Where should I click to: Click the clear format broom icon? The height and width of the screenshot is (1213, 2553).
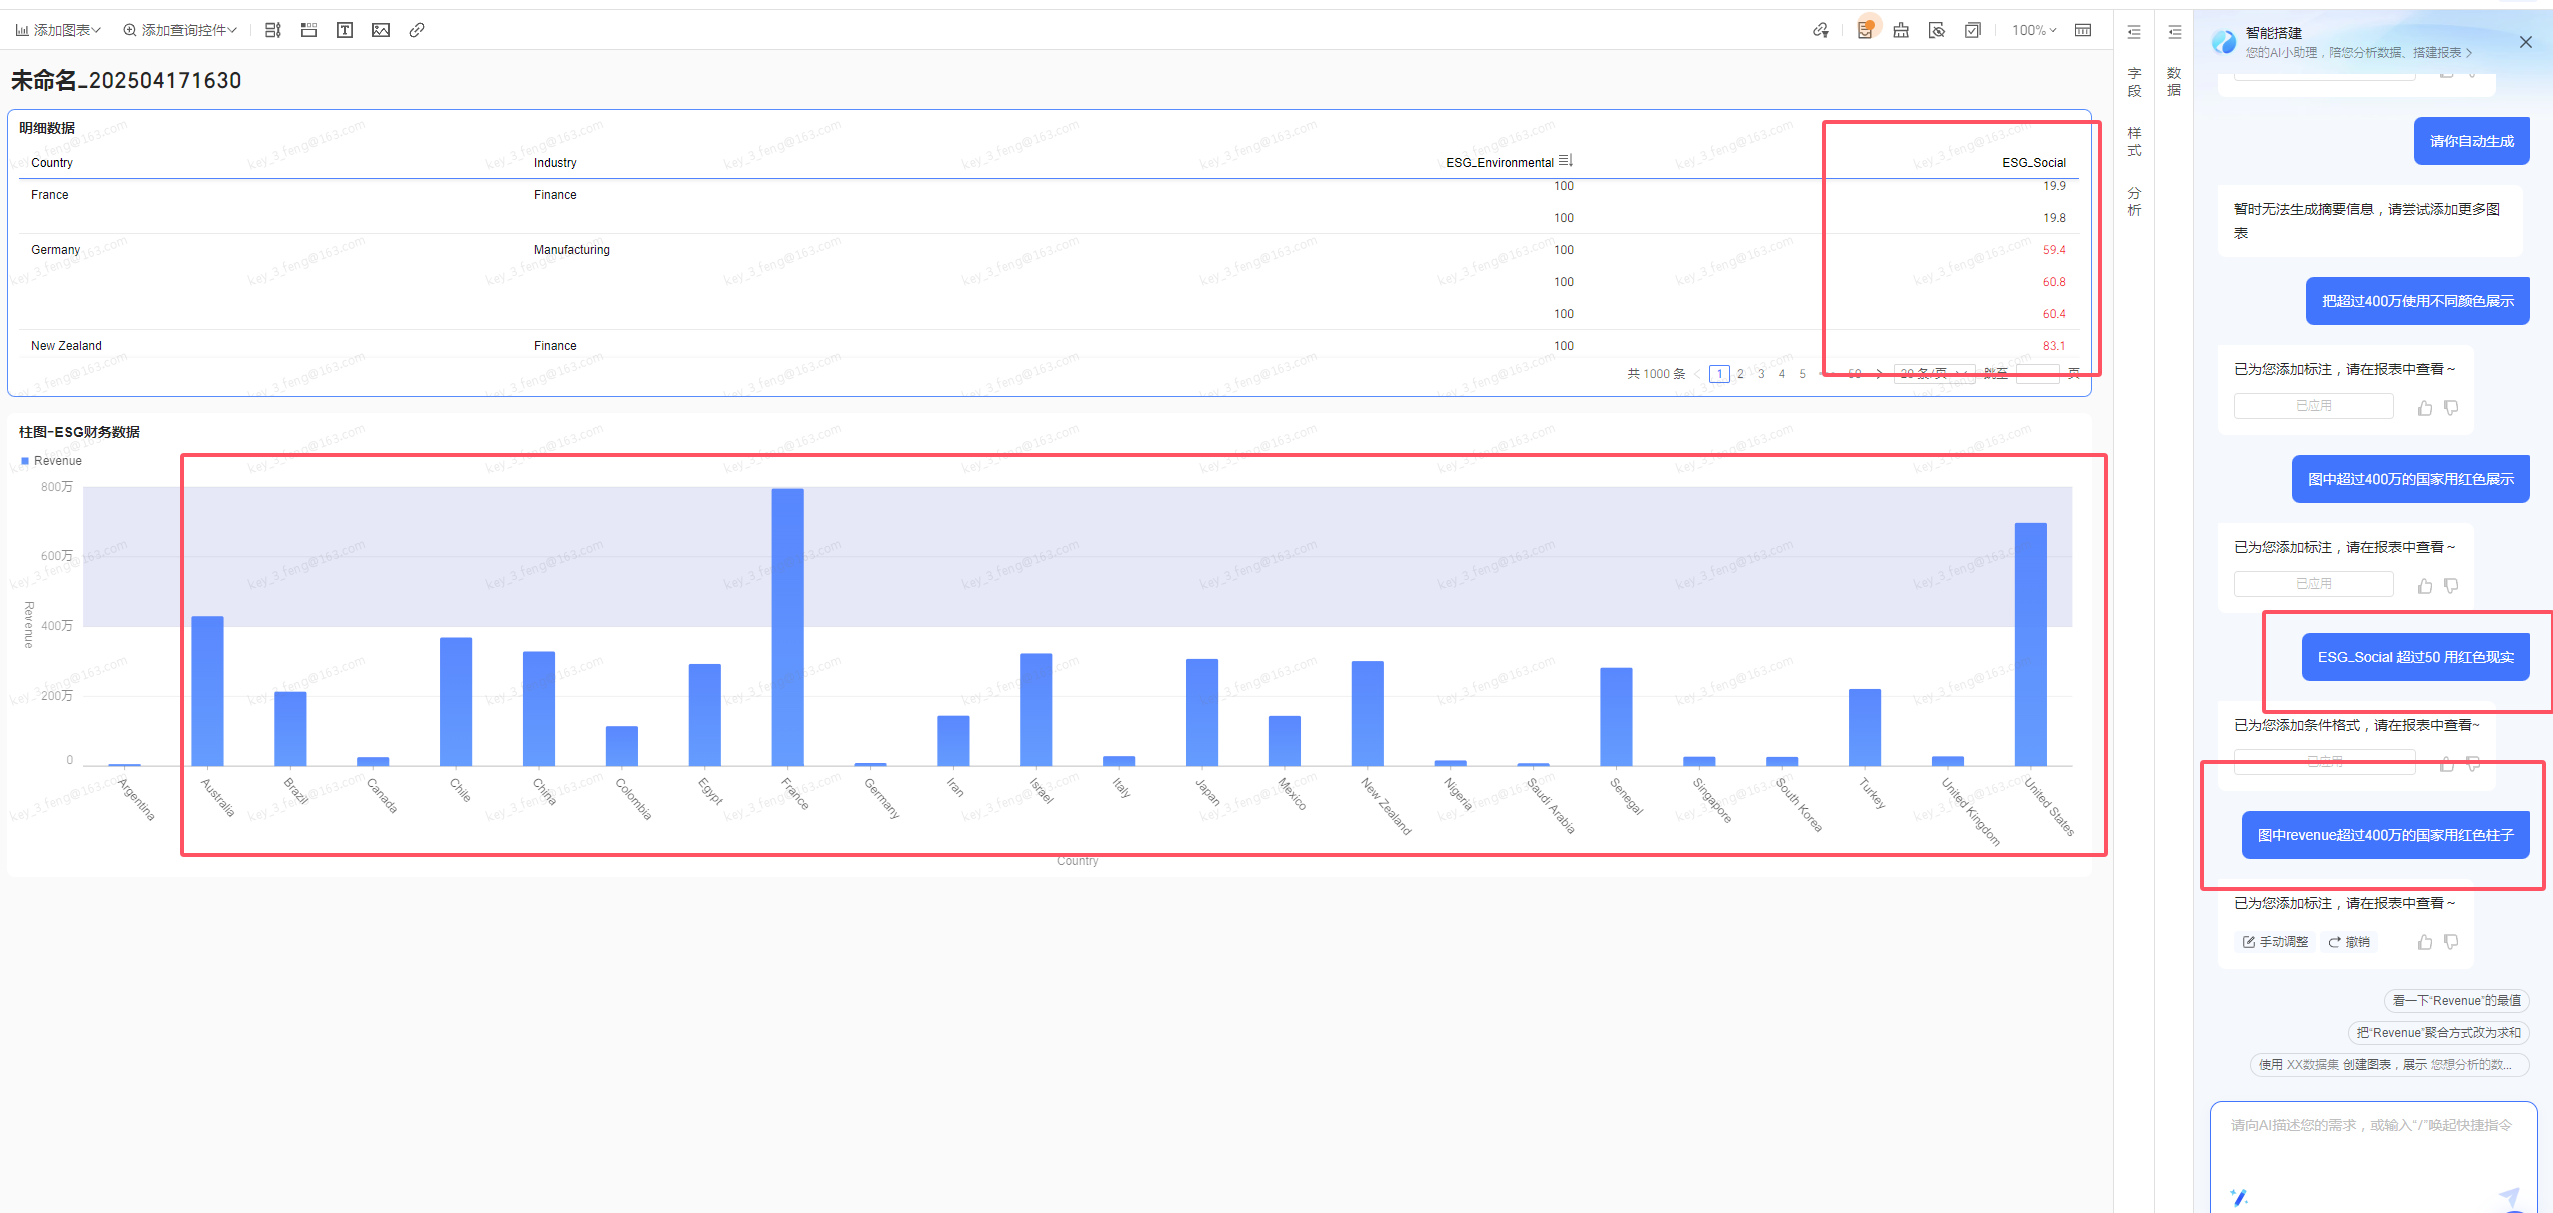[1901, 30]
